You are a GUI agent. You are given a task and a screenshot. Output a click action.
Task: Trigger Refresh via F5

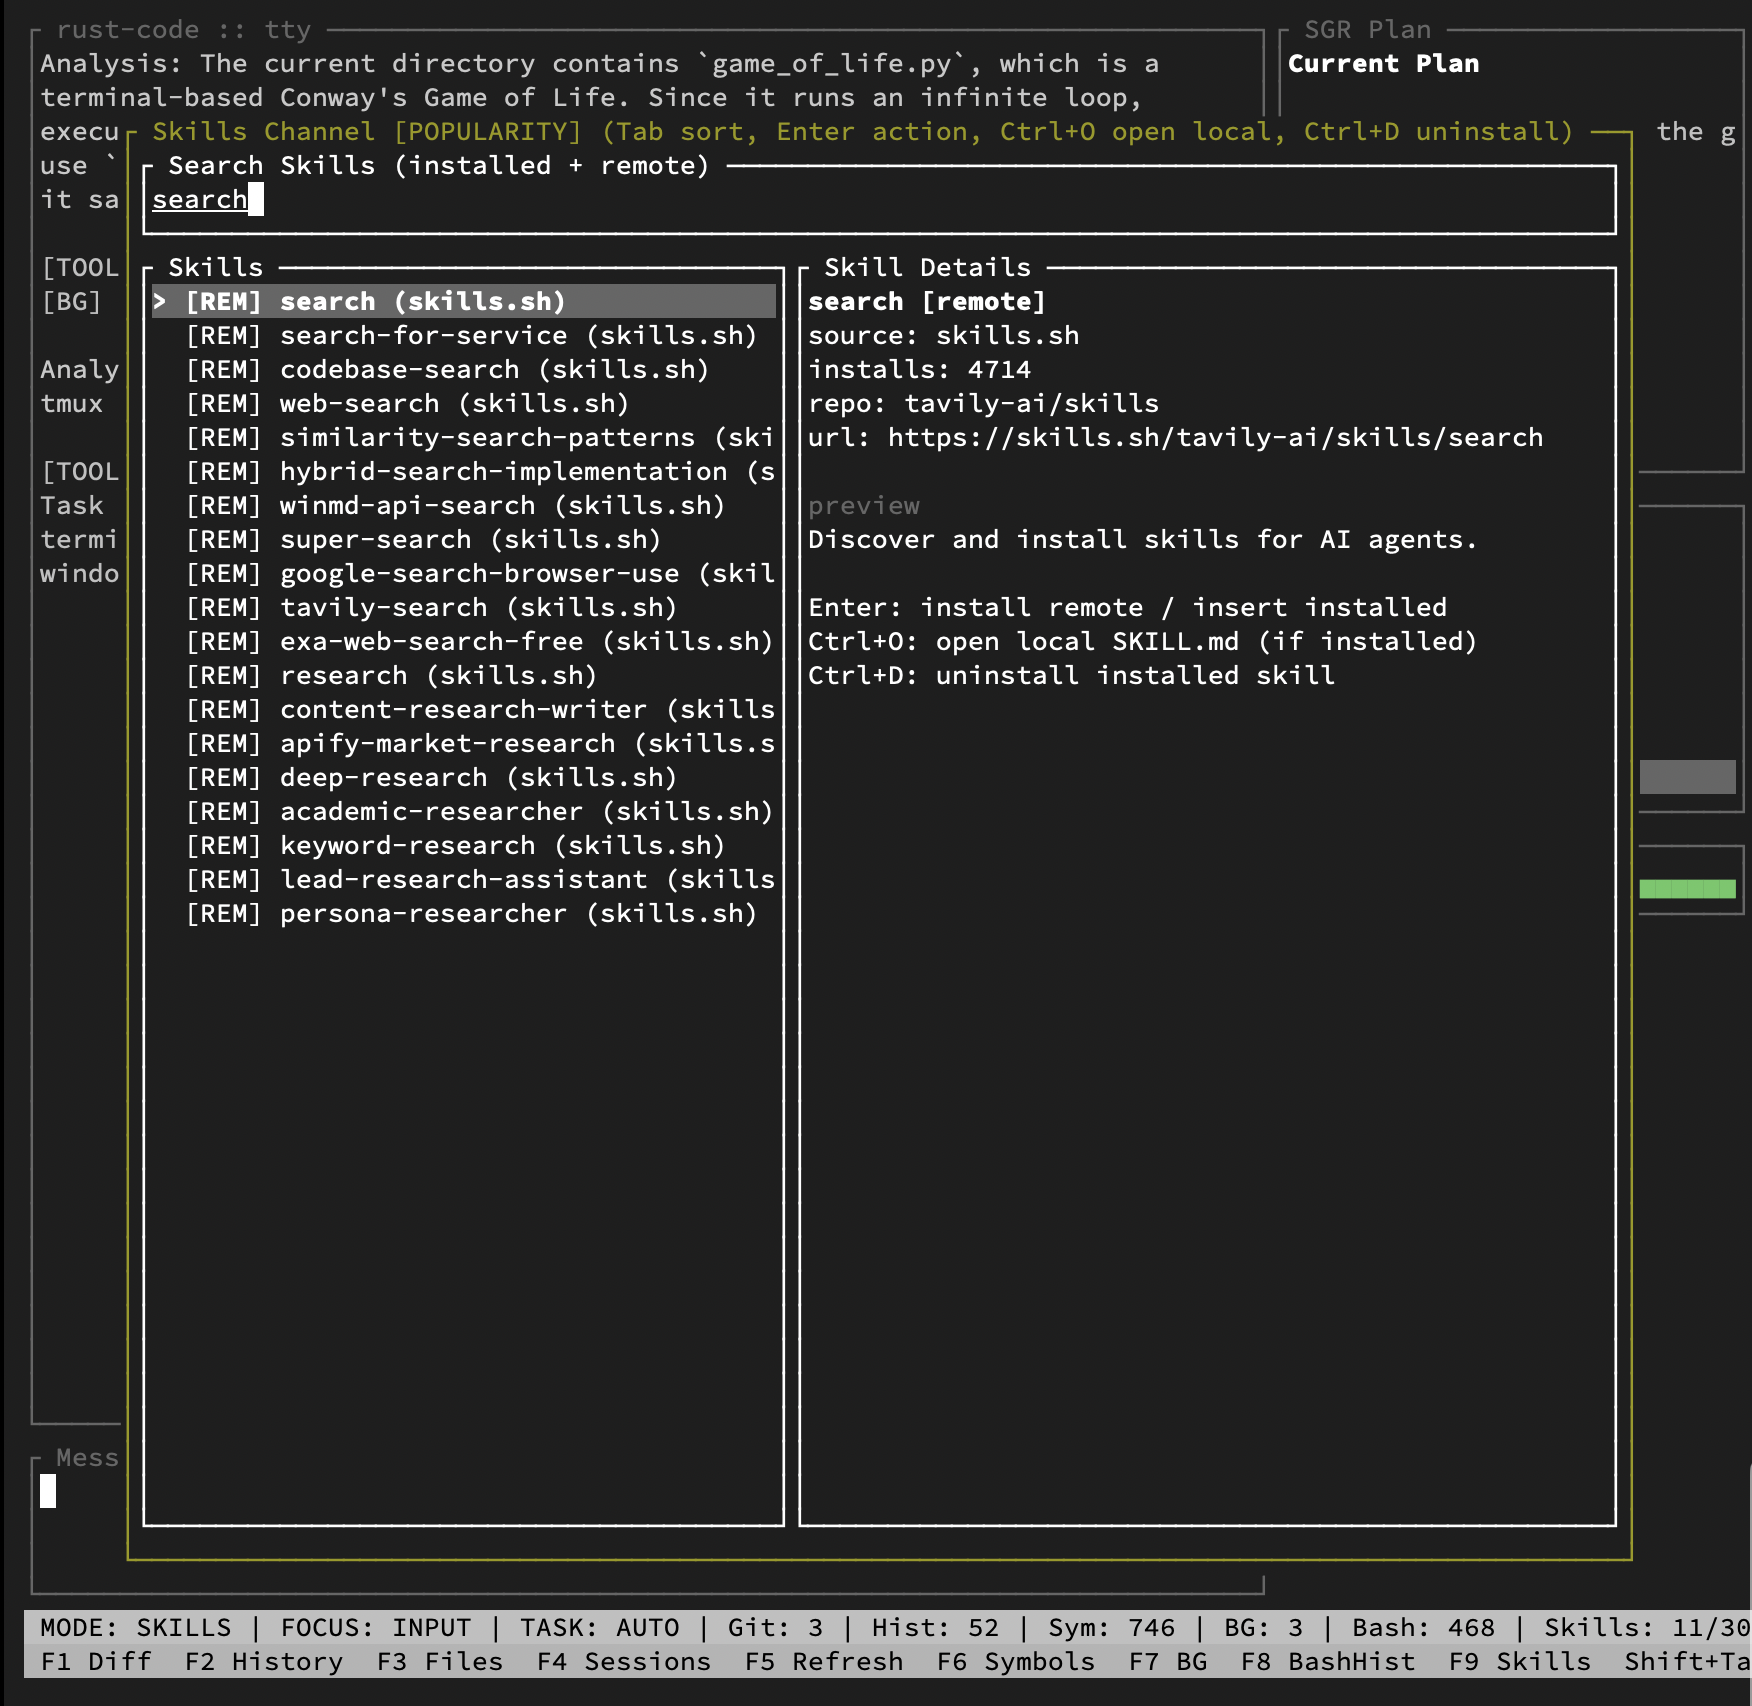click(x=823, y=1661)
